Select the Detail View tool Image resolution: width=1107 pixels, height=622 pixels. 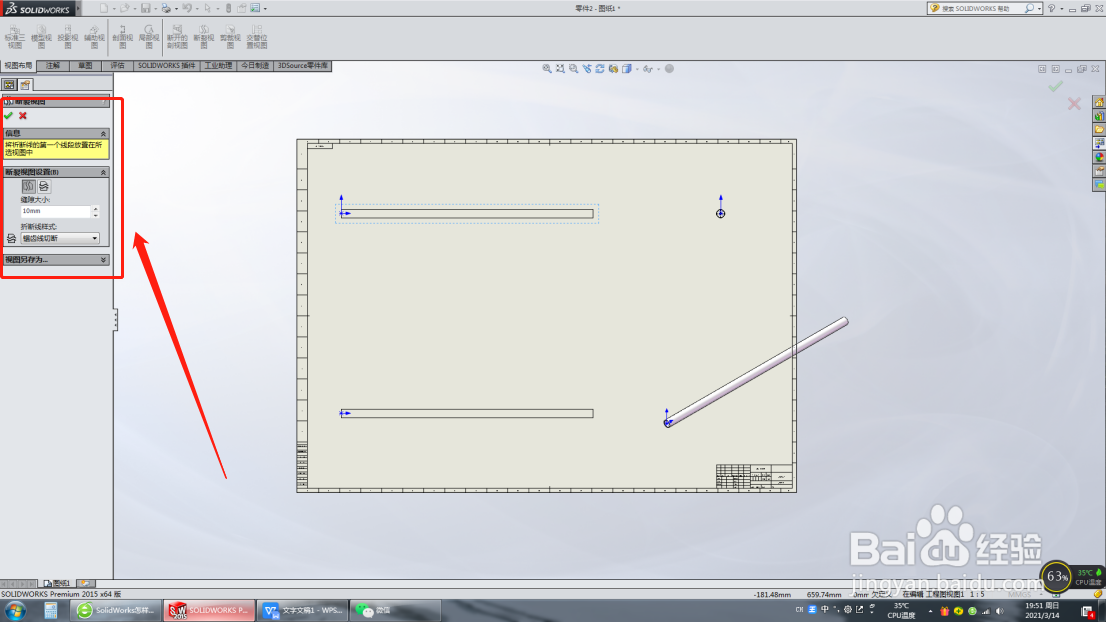pos(149,37)
